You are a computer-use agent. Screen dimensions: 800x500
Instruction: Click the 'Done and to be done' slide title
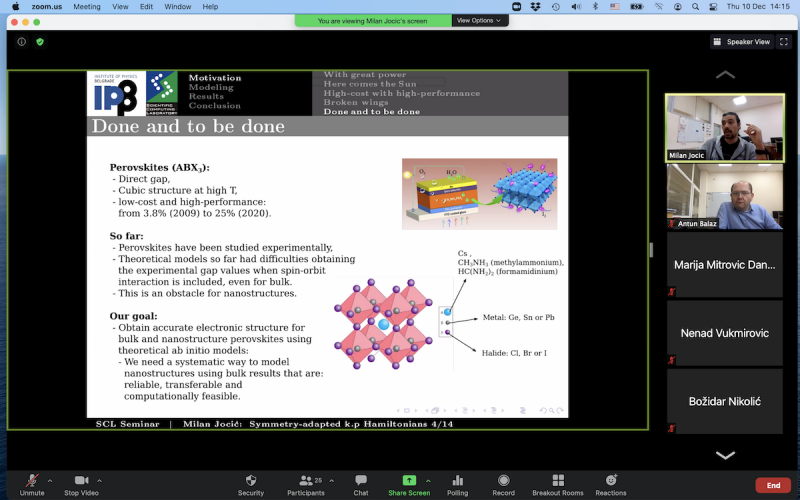(188, 126)
